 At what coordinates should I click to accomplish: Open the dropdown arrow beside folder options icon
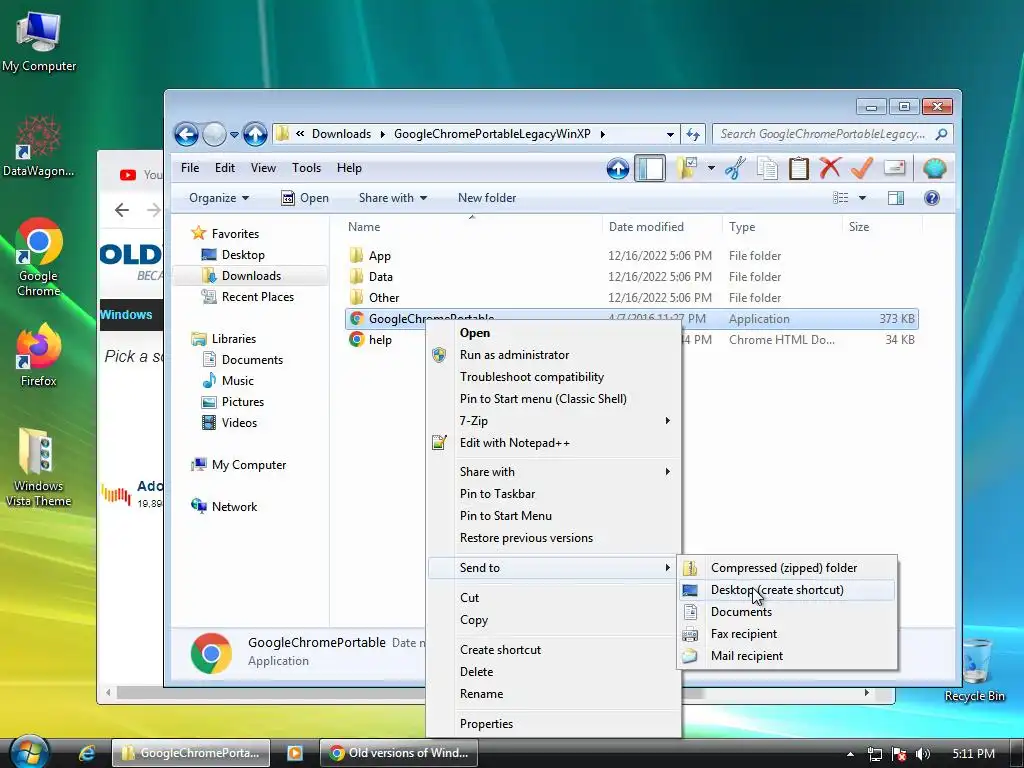pos(711,168)
